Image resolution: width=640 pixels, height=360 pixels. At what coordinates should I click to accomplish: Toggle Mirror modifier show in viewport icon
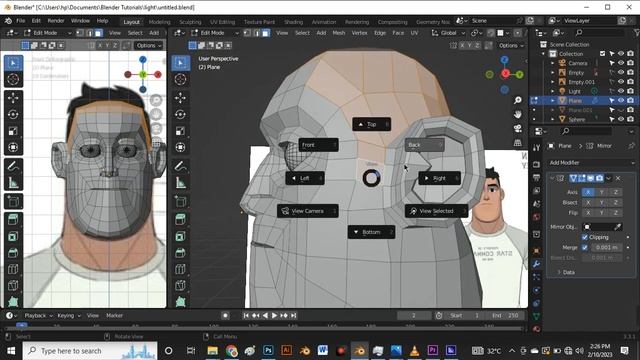click(591, 178)
